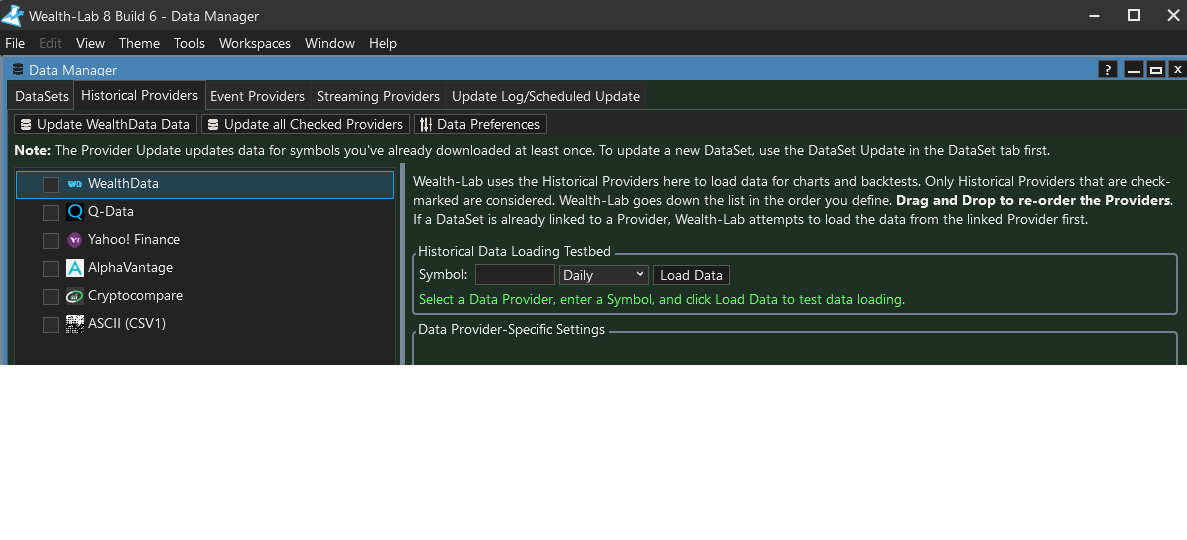The height and width of the screenshot is (540, 1187).
Task: Click the Q-Data provider icon
Action: tap(75, 212)
